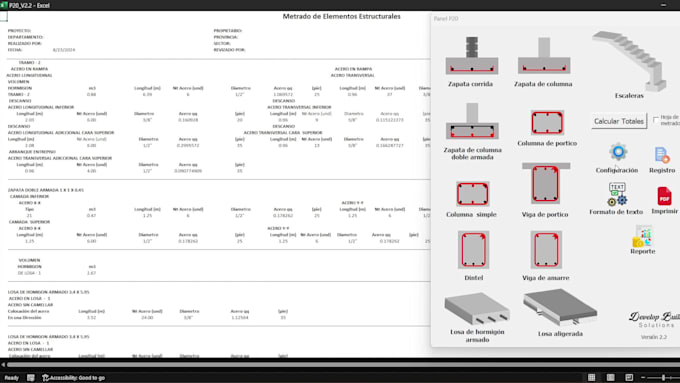Open the Viga de portico tool
The width and height of the screenshot is (680, 383).
(546, 184)
